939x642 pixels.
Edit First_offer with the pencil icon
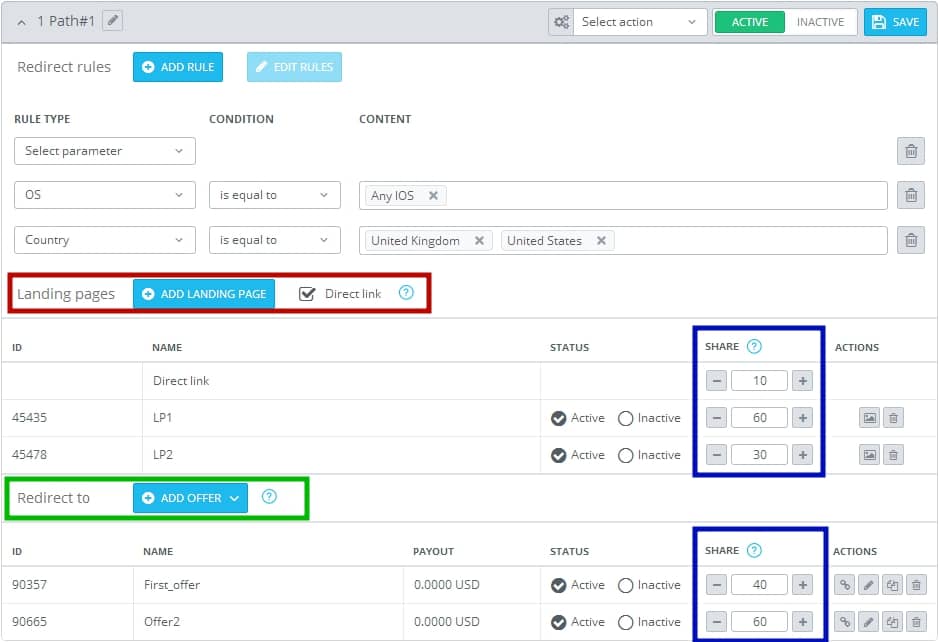click(x=868, y=585)
